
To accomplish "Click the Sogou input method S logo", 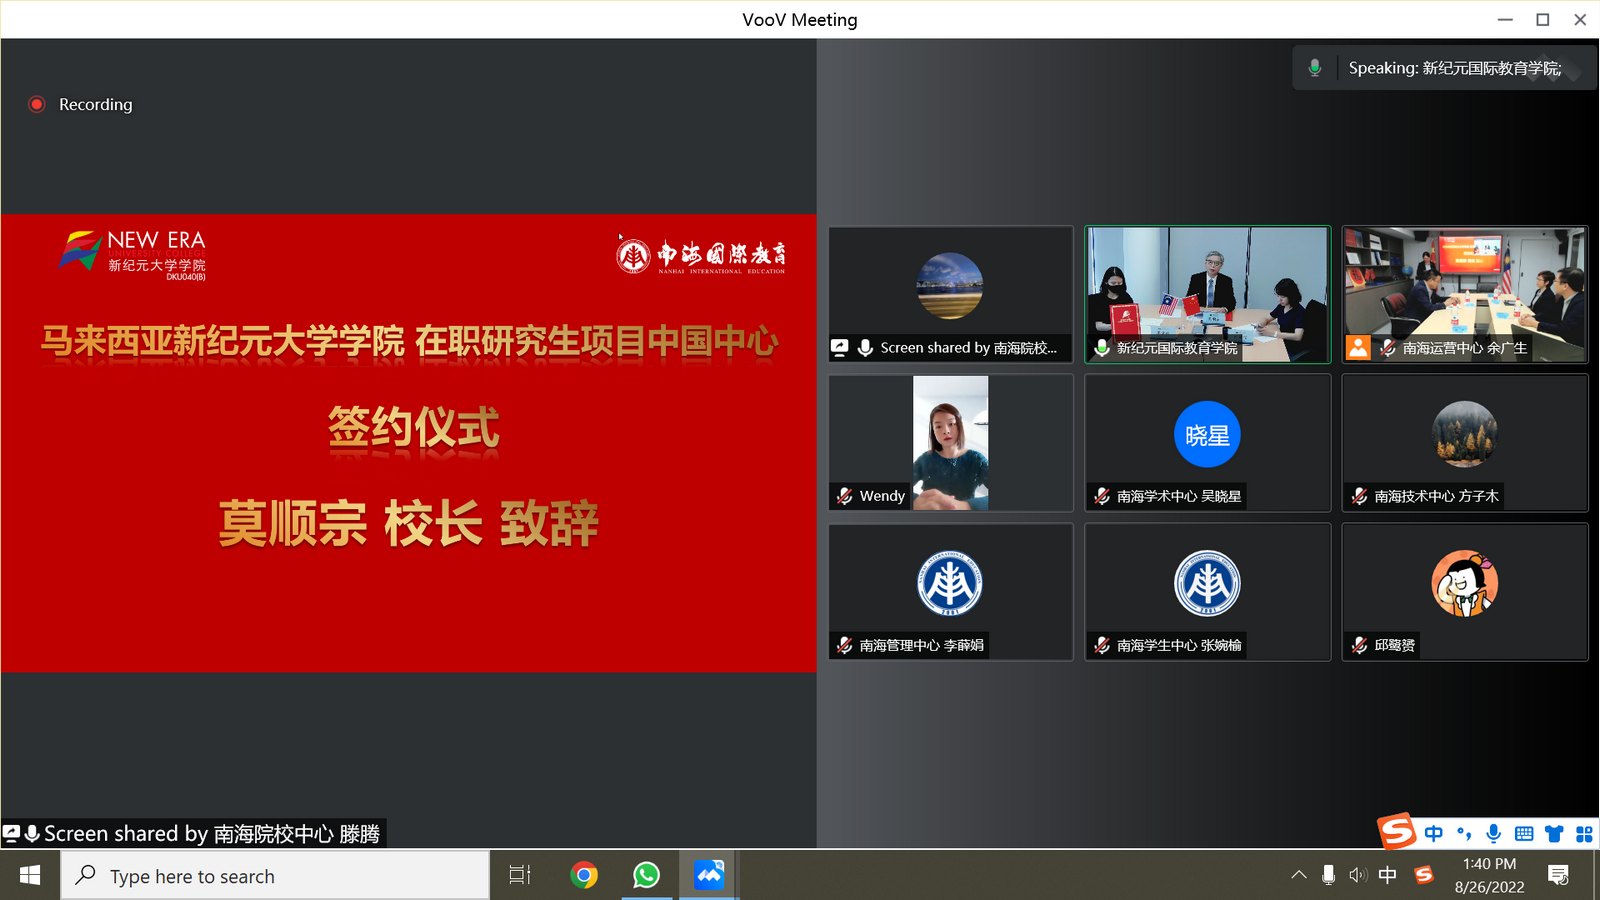I will click(x=1397, y=831).
